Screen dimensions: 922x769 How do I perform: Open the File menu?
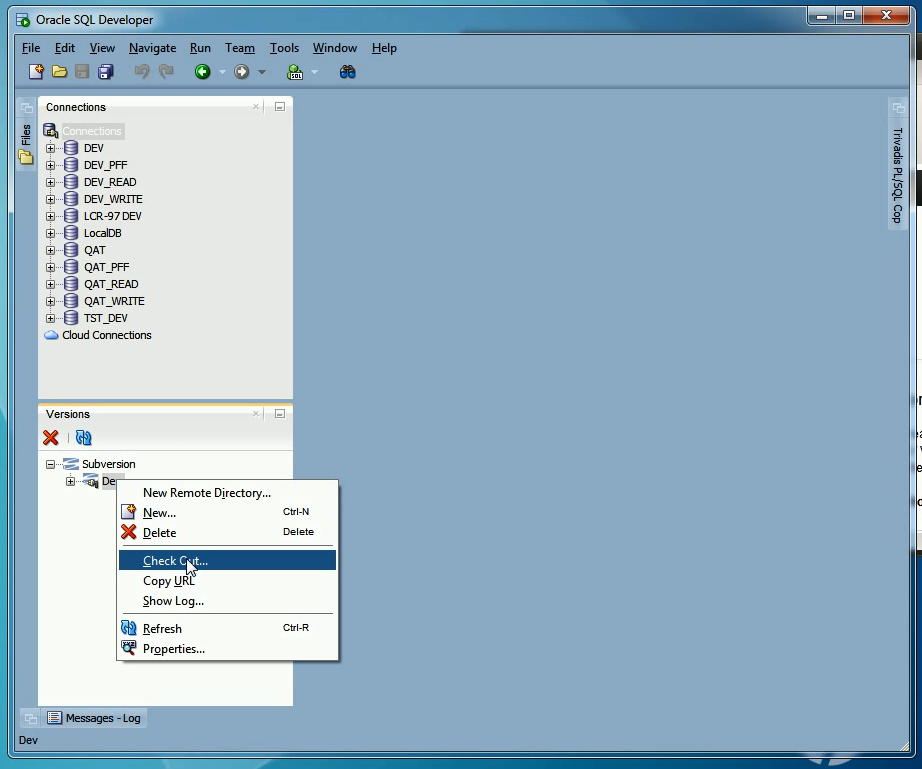(31, 48)
